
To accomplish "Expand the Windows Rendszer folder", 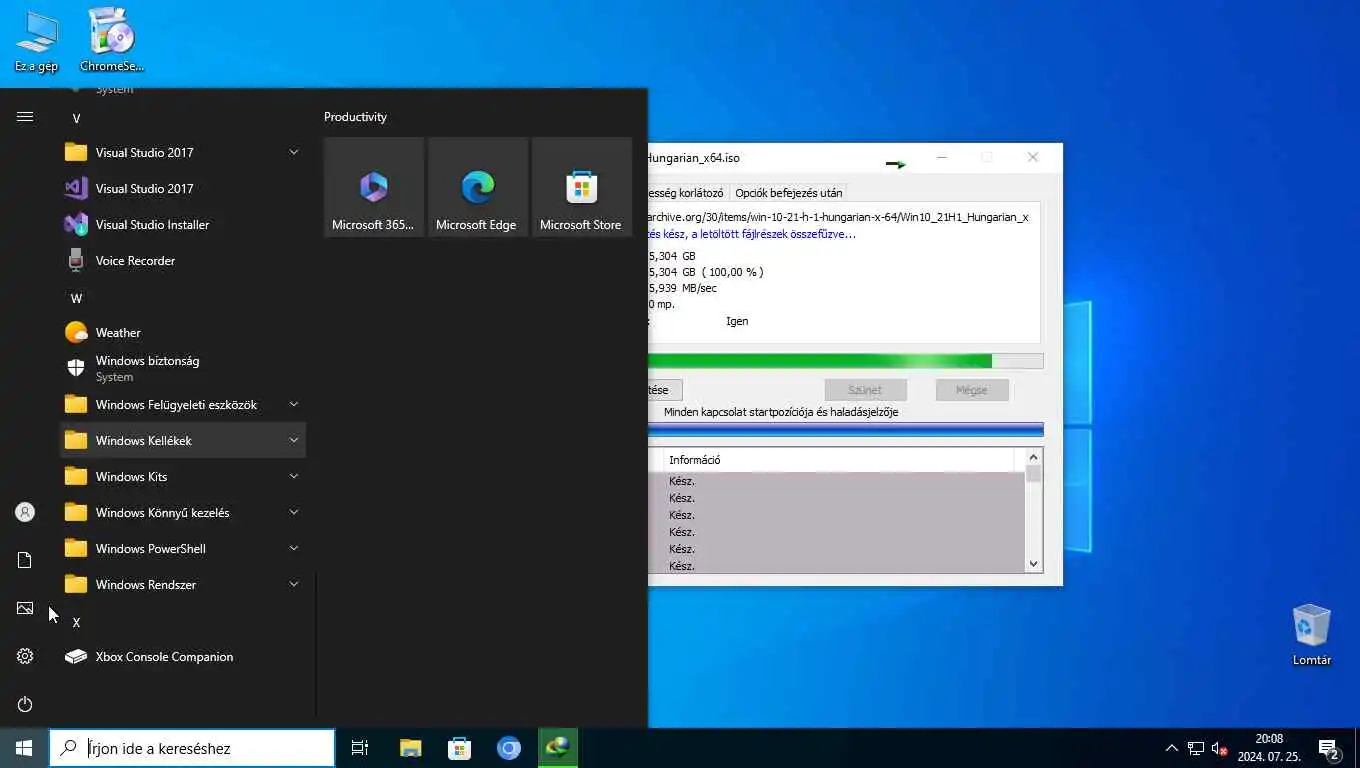I will 183,584.
